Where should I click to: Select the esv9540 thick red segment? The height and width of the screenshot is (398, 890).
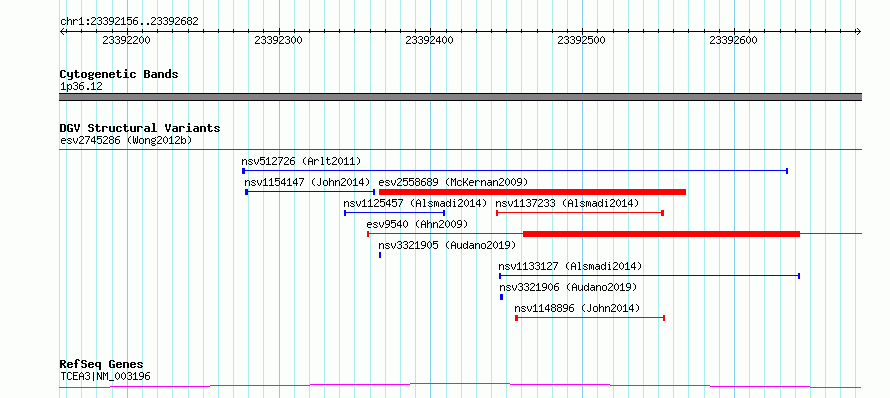(661, 234)
